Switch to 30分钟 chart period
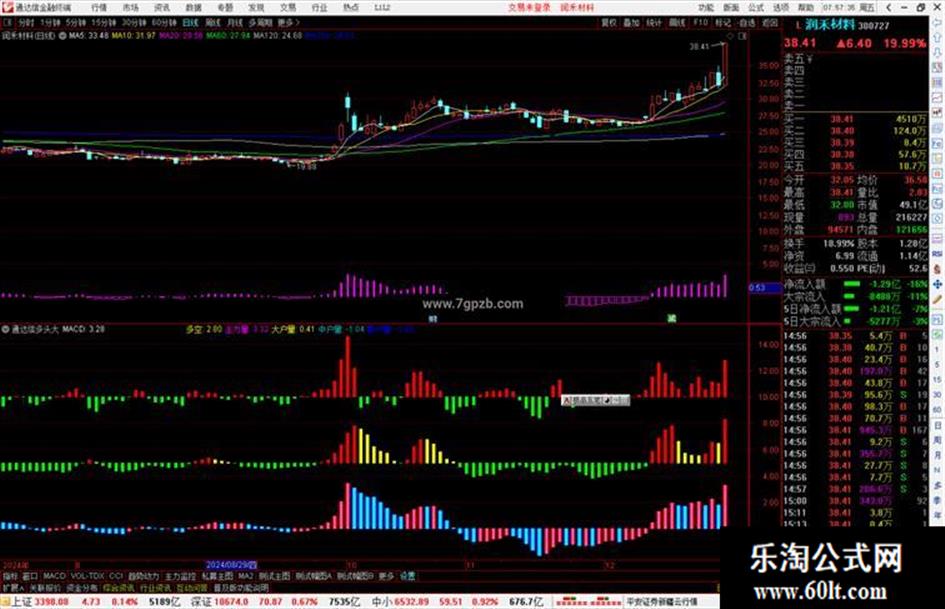945x609 pixels. pos(134,23)
